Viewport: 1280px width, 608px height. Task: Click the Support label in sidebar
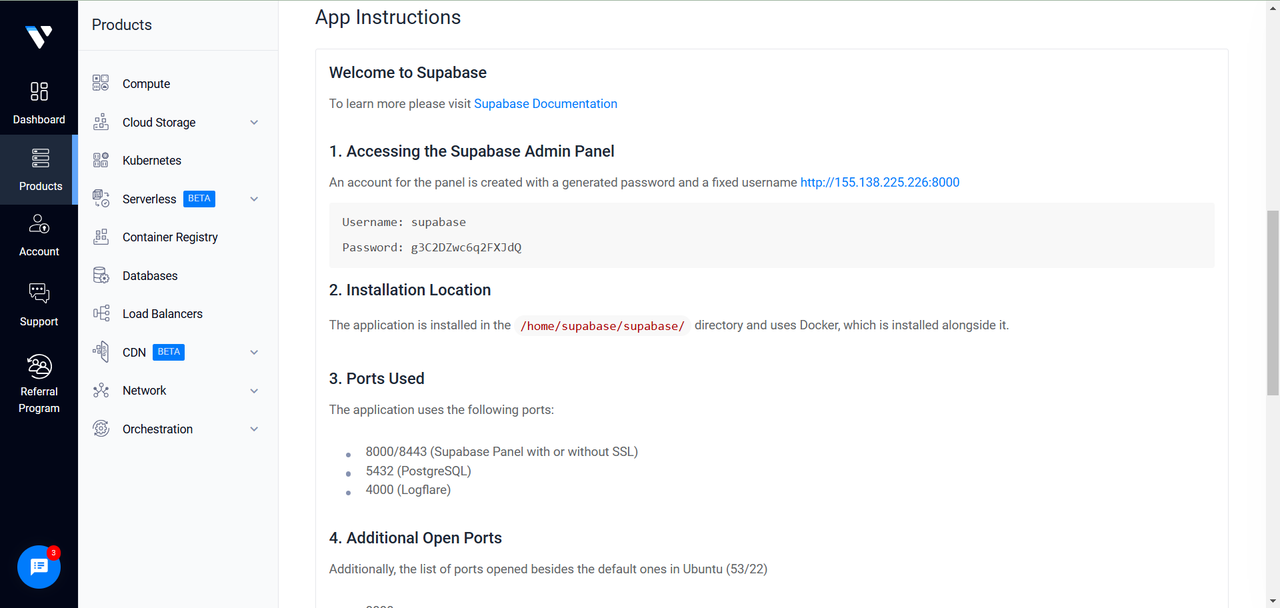tap(39, 321)
